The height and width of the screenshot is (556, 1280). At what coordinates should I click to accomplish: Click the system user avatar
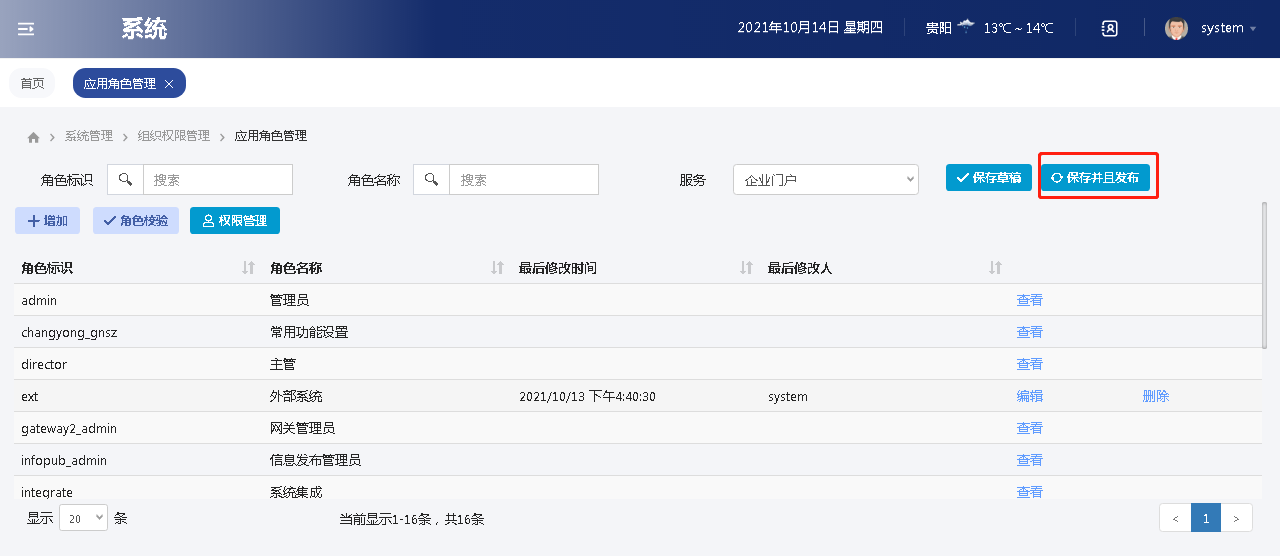point(1176,28)
